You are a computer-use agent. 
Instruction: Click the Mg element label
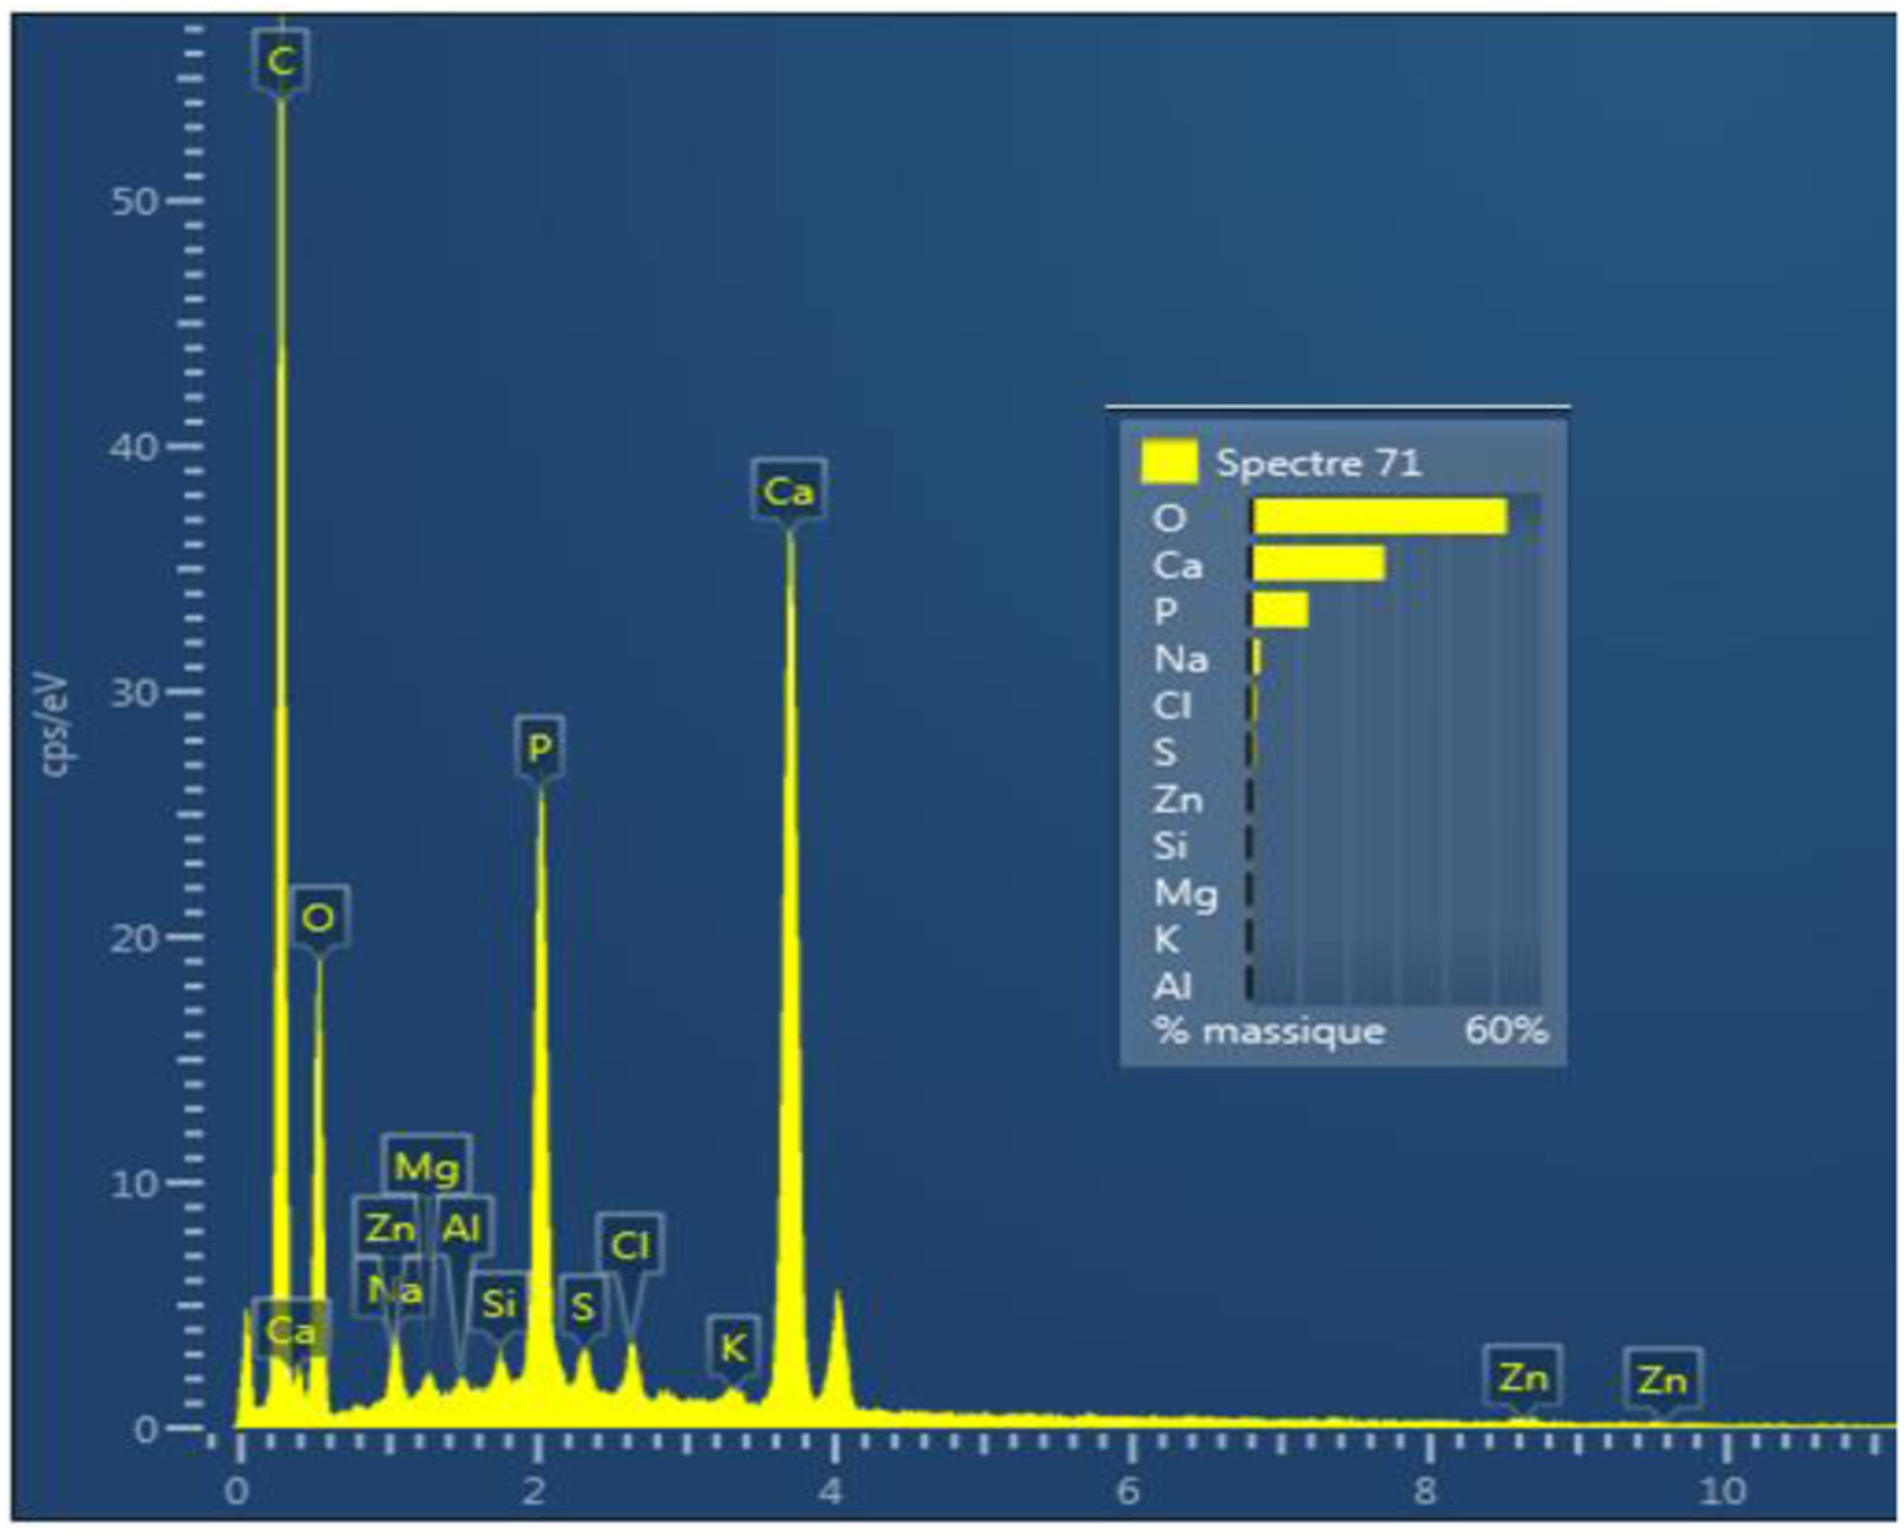pos(427,1166)
